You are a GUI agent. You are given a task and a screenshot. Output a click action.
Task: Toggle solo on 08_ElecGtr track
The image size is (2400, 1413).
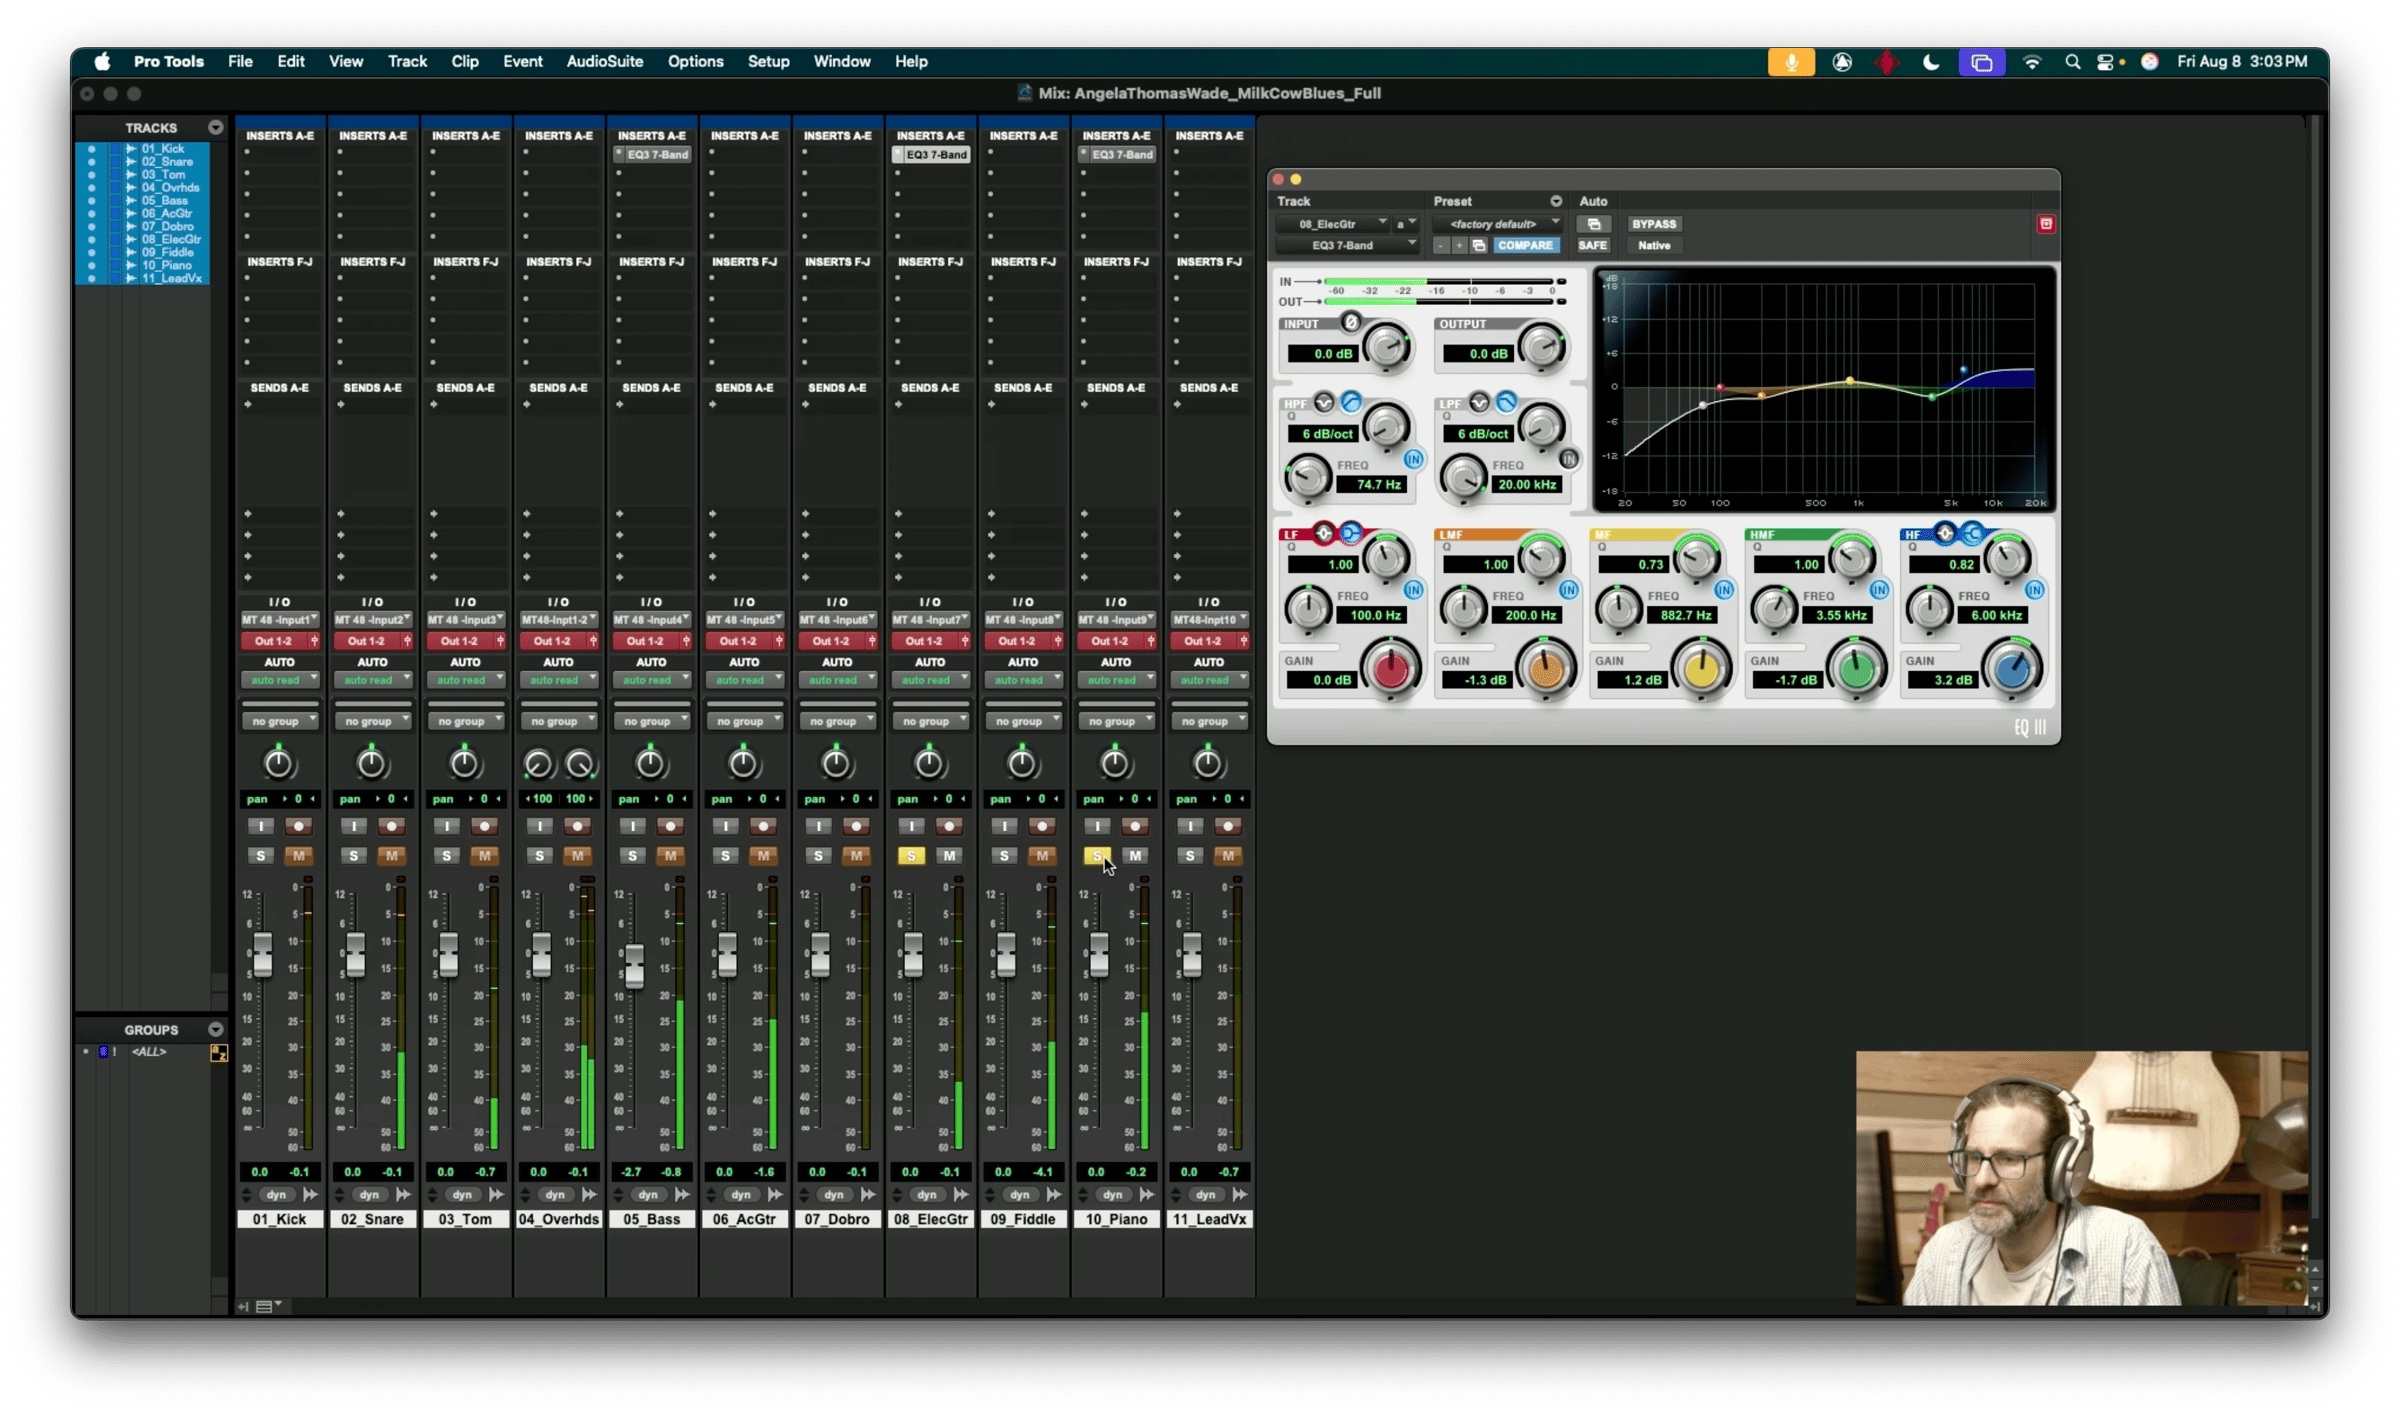tap(911, 855)
